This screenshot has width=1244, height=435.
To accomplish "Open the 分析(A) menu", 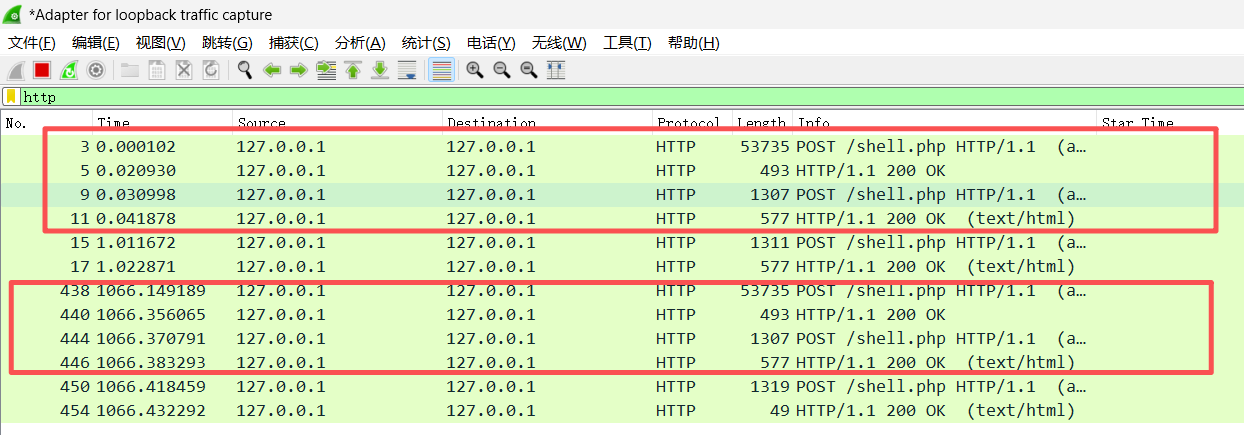I will point(360,43).
